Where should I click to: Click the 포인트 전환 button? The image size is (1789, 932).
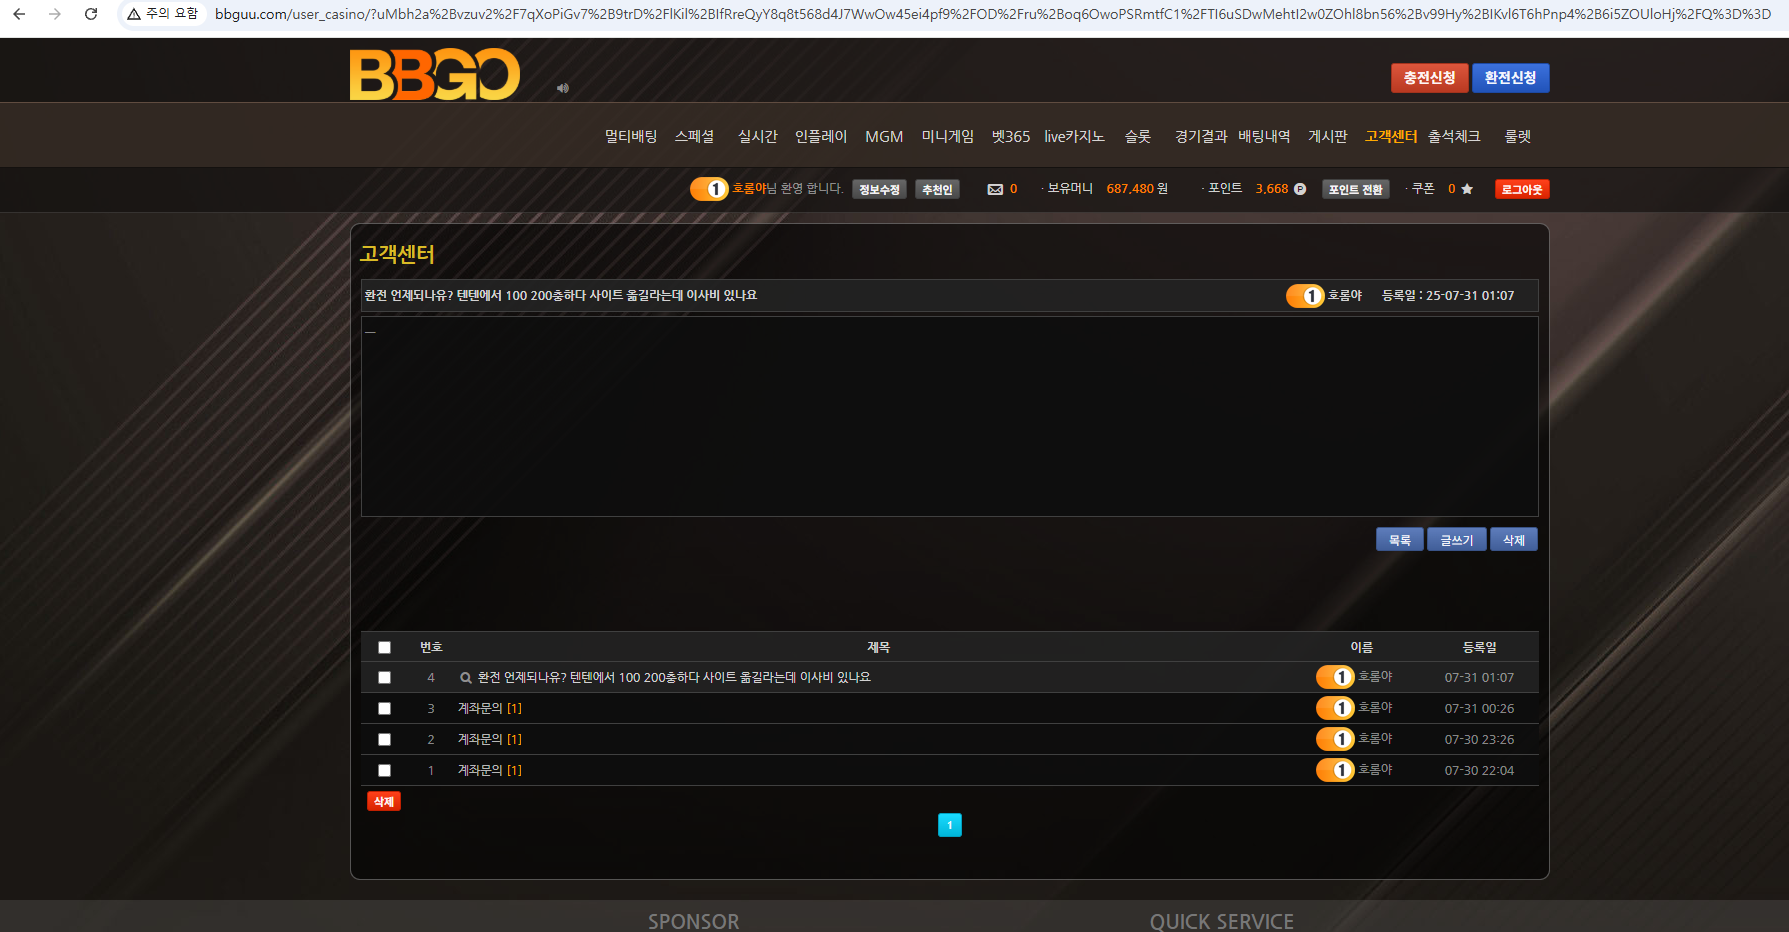[x=1355, y=189]
